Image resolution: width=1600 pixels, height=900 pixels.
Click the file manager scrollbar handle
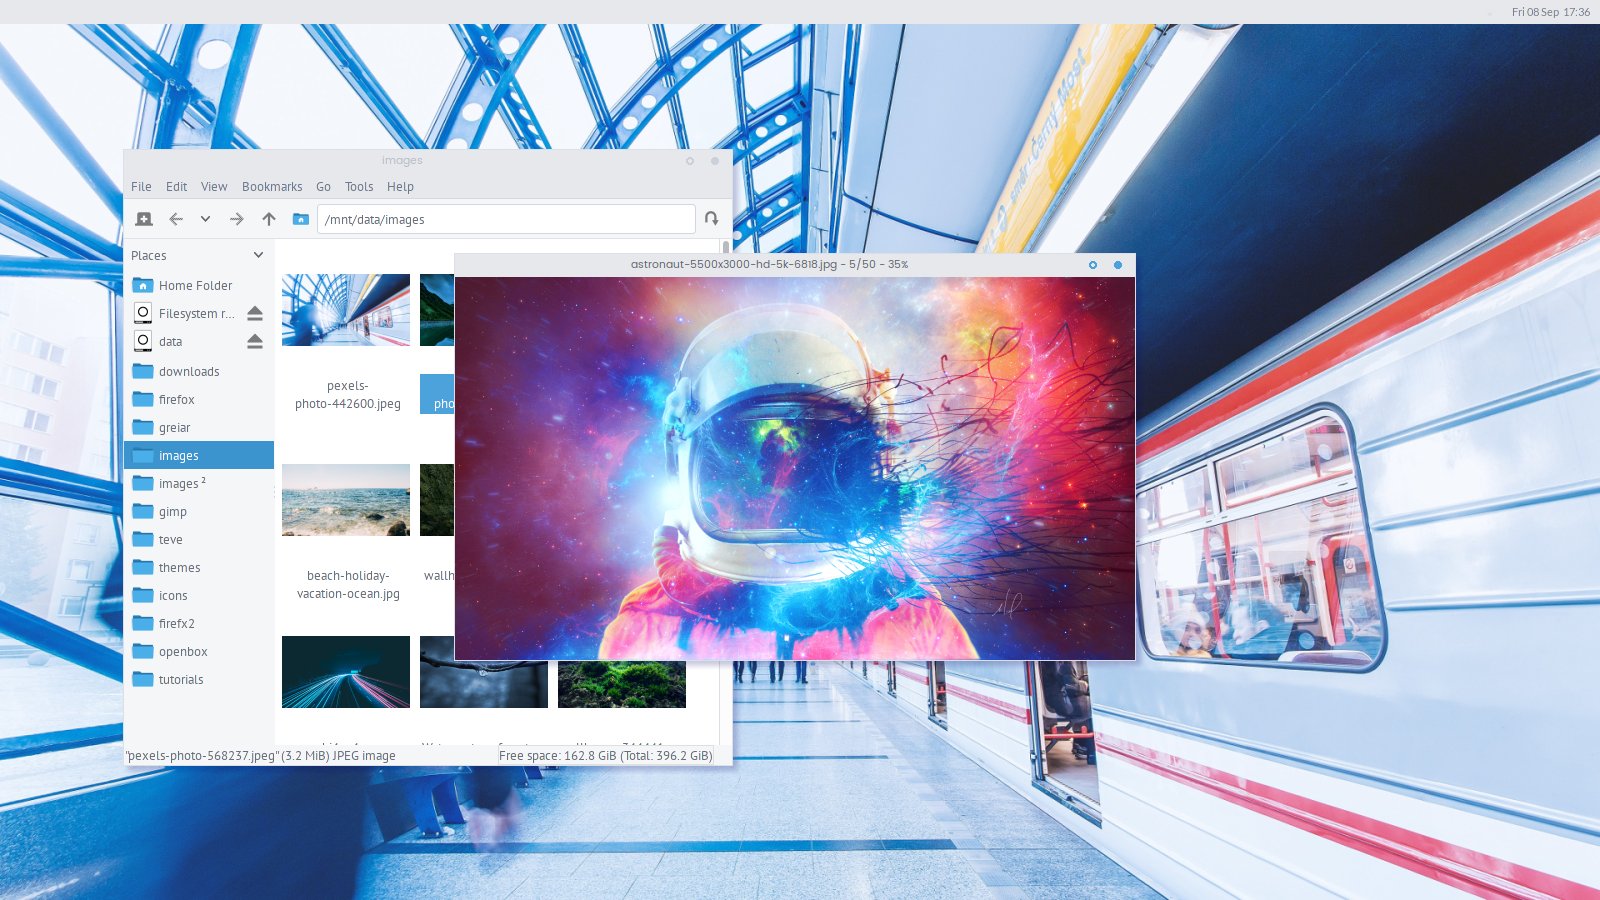(725, 247)
